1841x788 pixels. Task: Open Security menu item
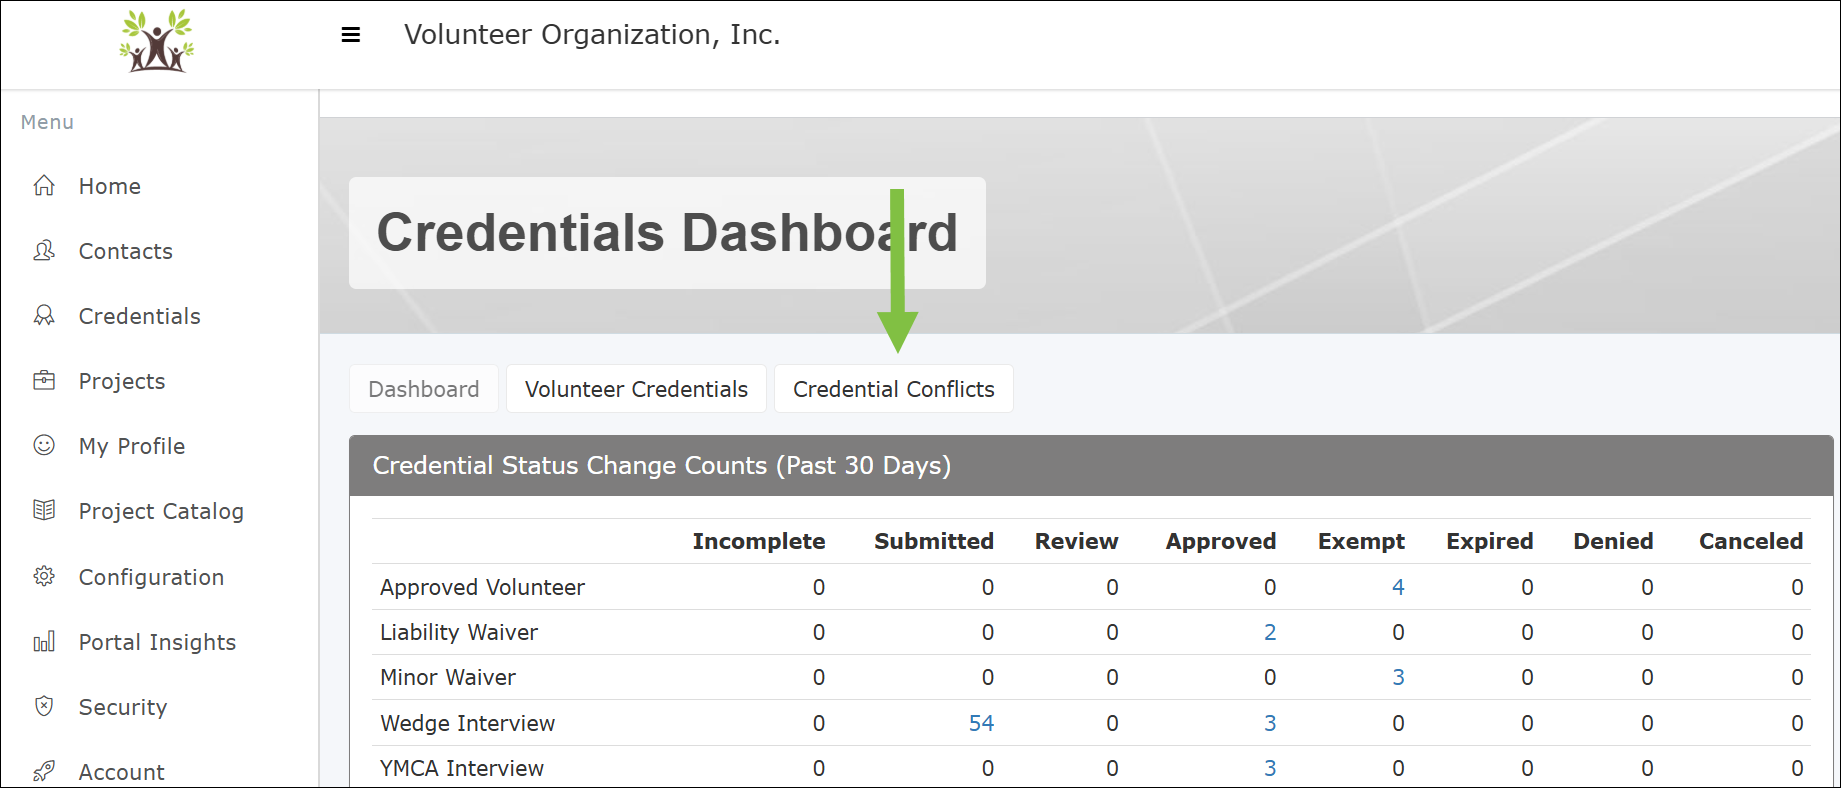[x=123, y=707]
